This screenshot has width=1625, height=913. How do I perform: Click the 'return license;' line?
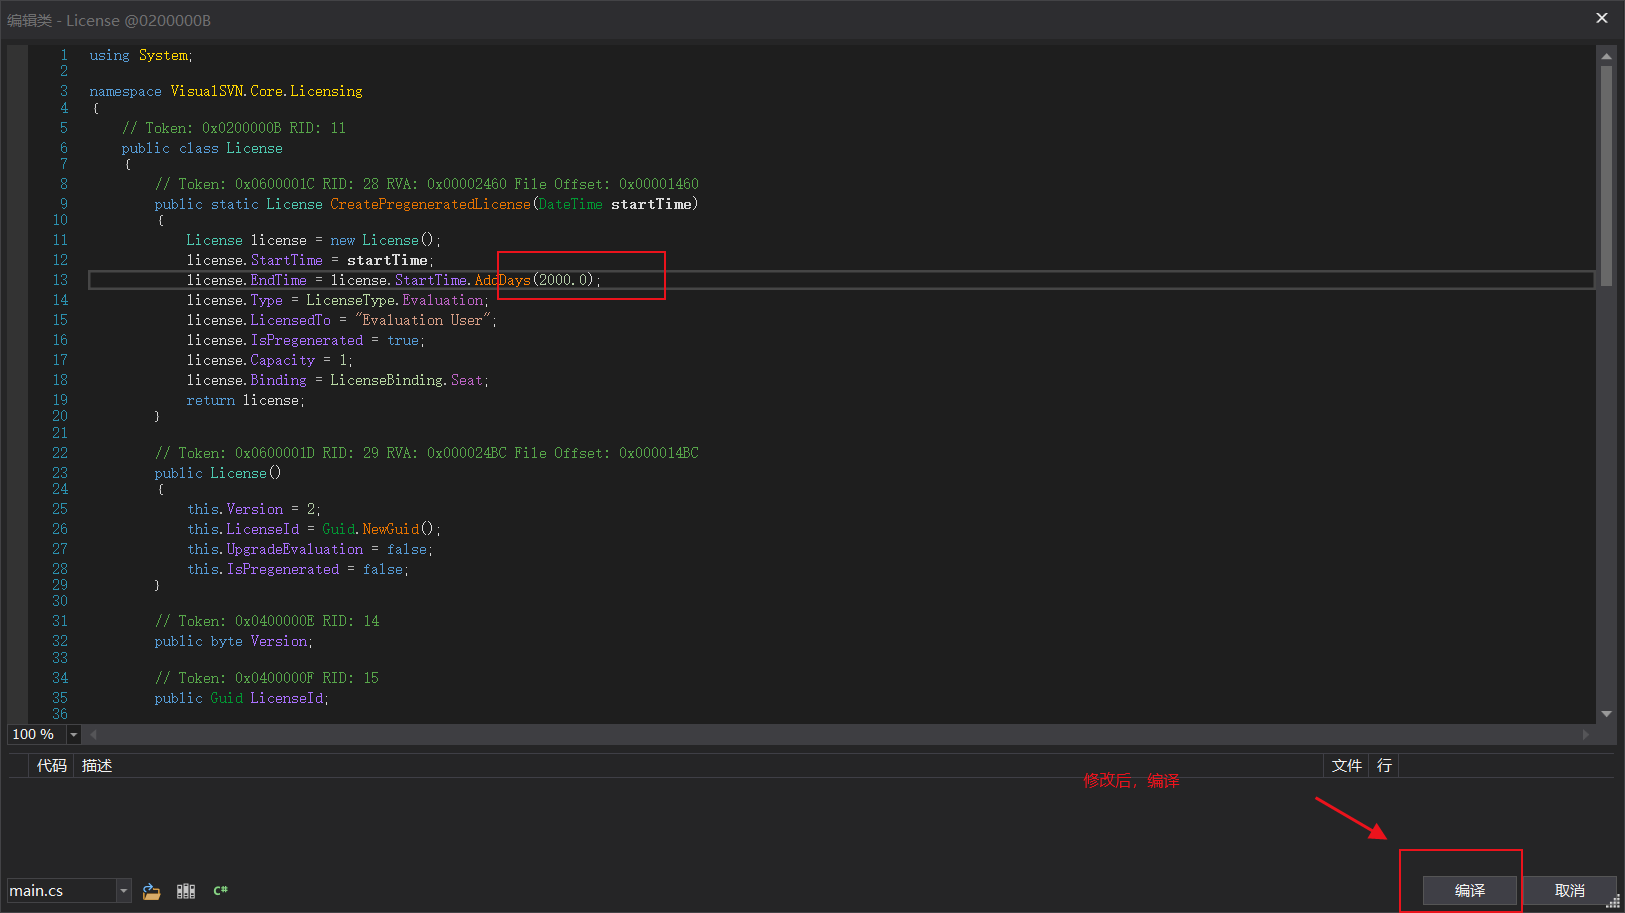[x=246, y=400]
